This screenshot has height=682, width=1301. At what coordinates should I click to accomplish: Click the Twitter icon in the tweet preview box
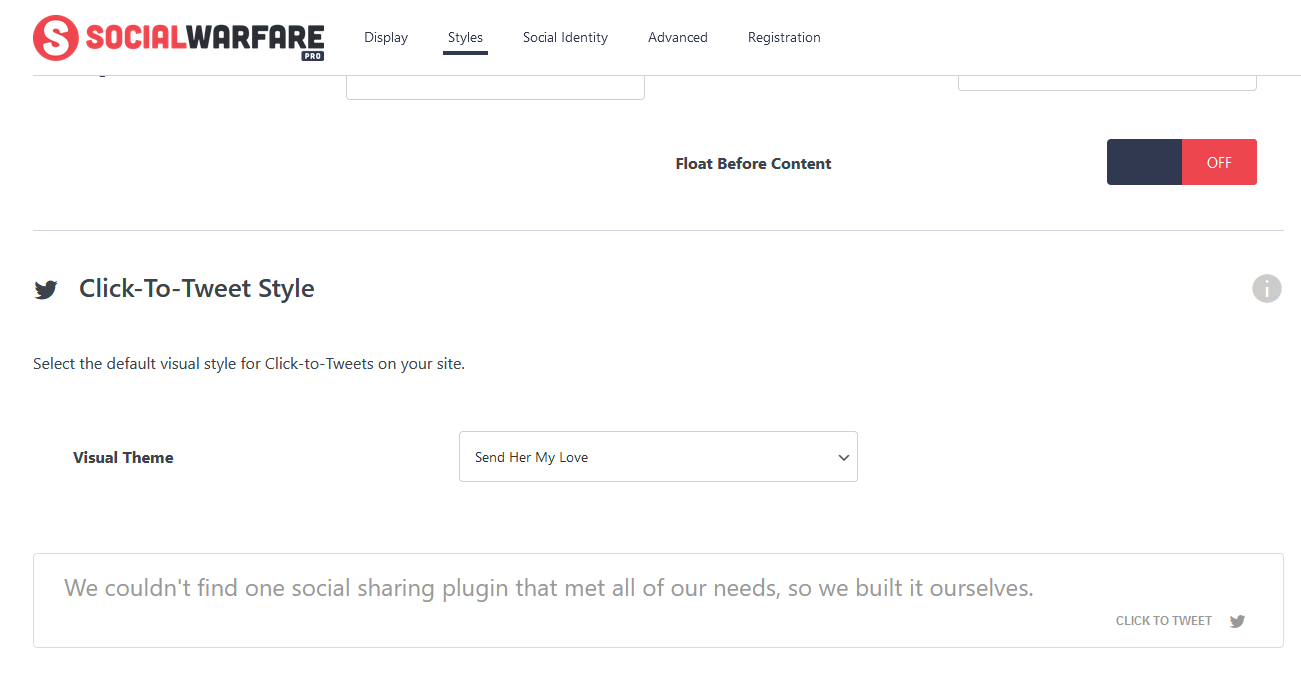pyautogui.click(x=1237, y=620)
